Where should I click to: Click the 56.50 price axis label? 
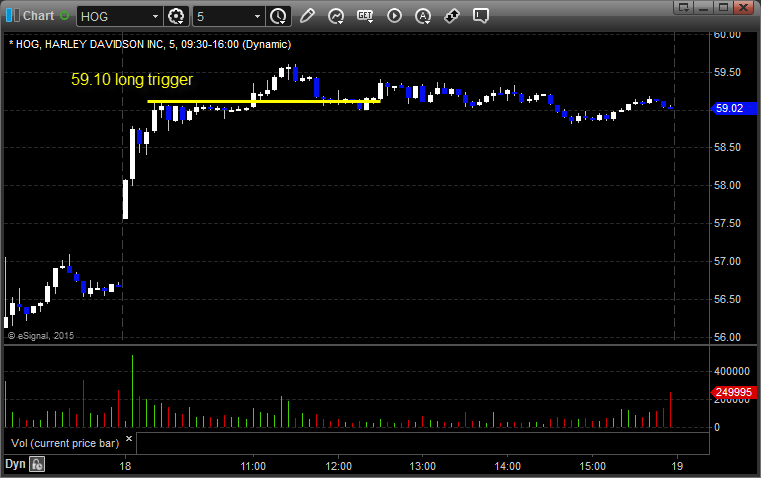tap(728, 299)
